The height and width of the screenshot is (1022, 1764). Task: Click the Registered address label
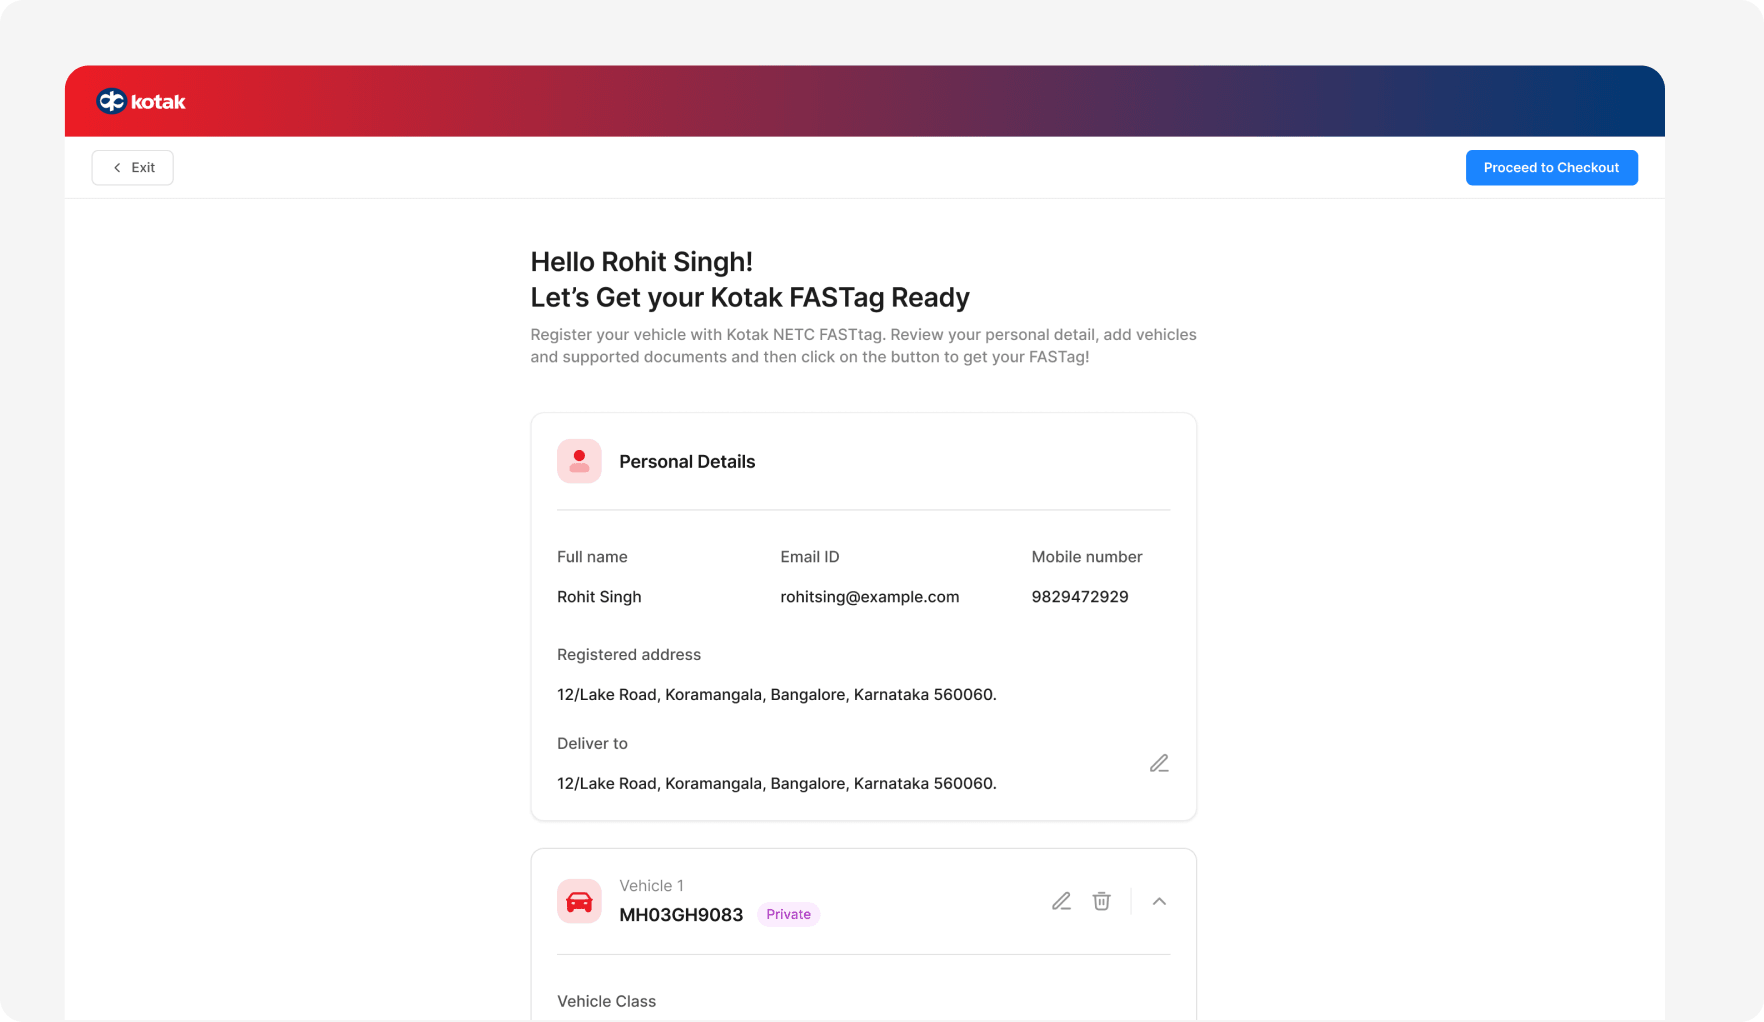(629, 655)
